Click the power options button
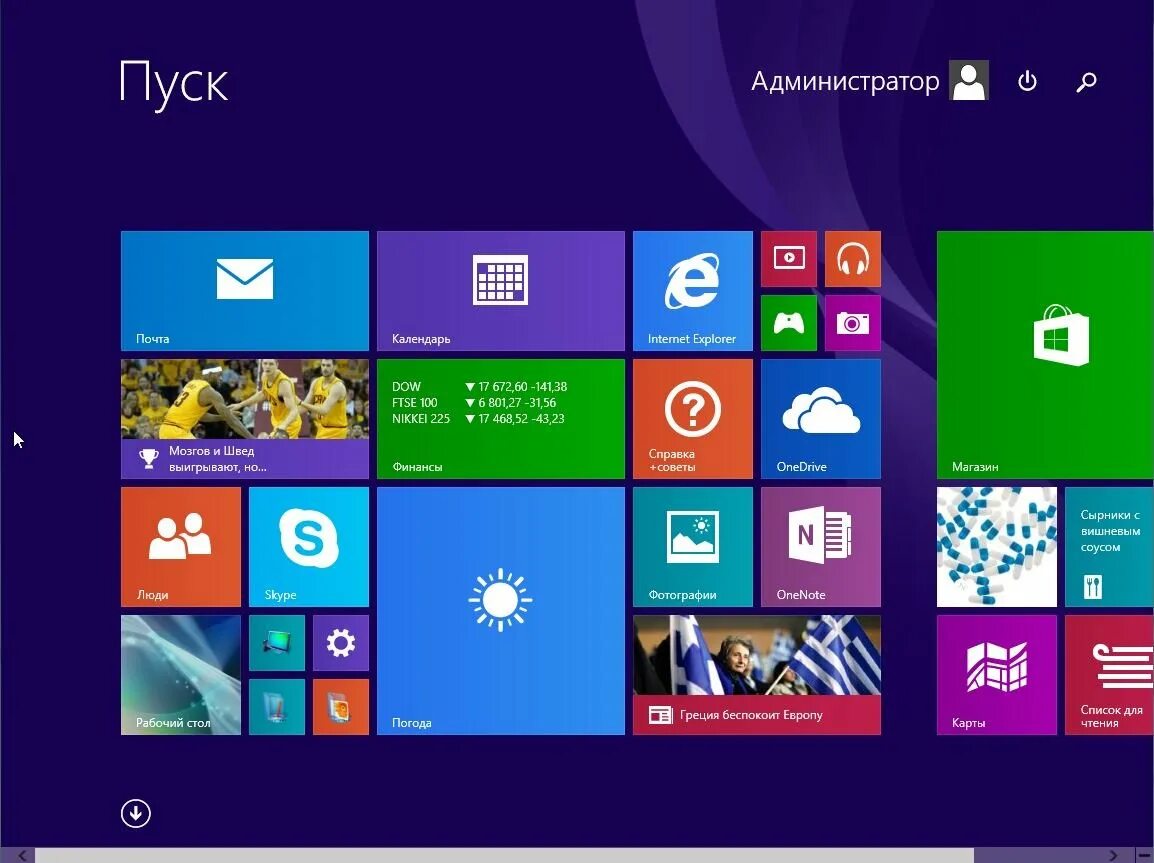The width and height of the screenshot is (1154, 863). pos(1027,81)
